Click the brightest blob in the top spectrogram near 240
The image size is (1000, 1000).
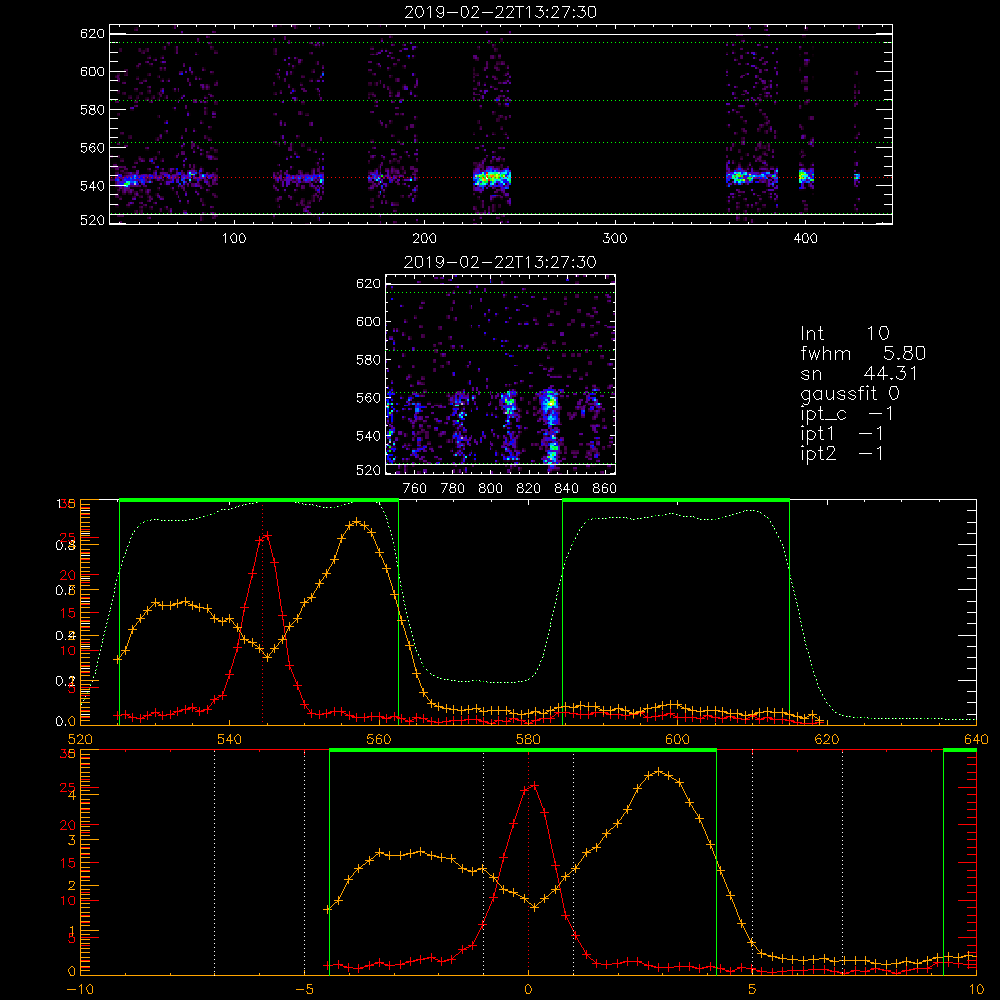click(492, 178)
